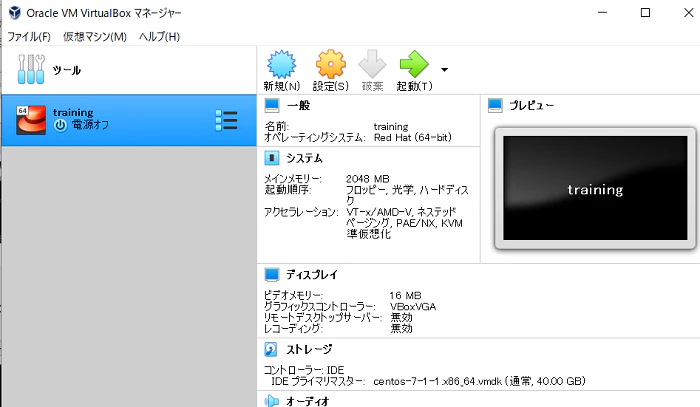The image size is (700, 407).
Task: Click the Preview (プレビュー) heading
Action: (532, 105)
